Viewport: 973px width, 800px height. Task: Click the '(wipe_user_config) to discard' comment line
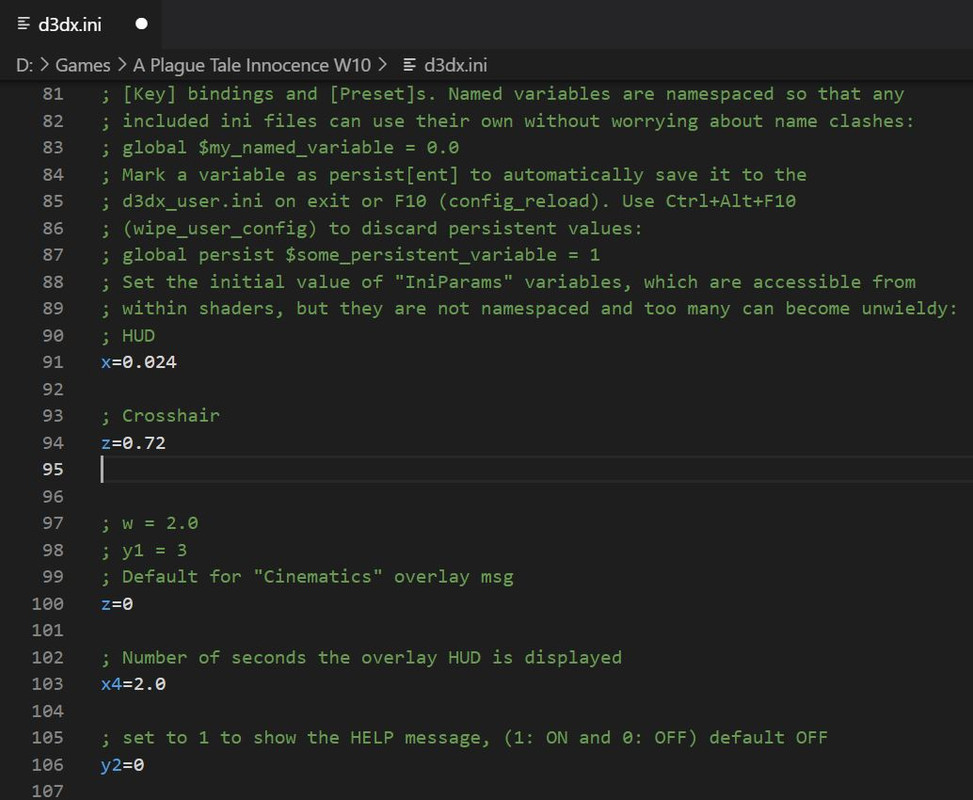pyautogui.click(x=372, y=228)
